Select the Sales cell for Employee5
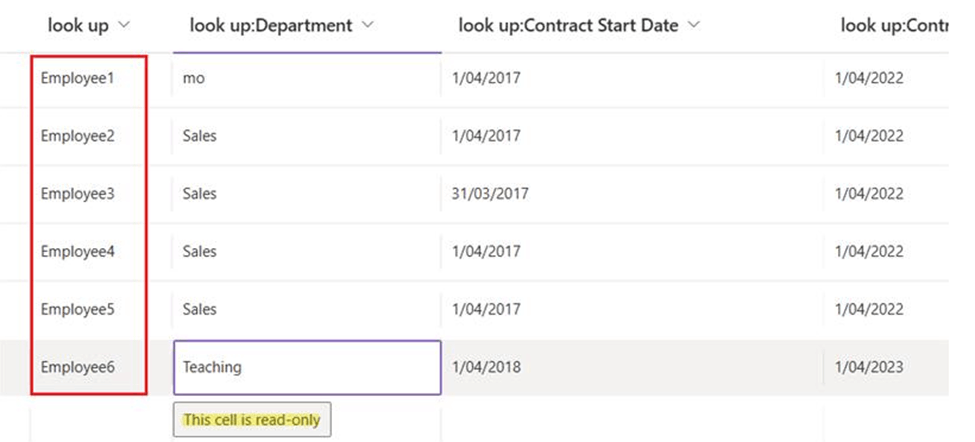This screenshot has width=975, height=442. pyautogui.click(x=306, y=310)
